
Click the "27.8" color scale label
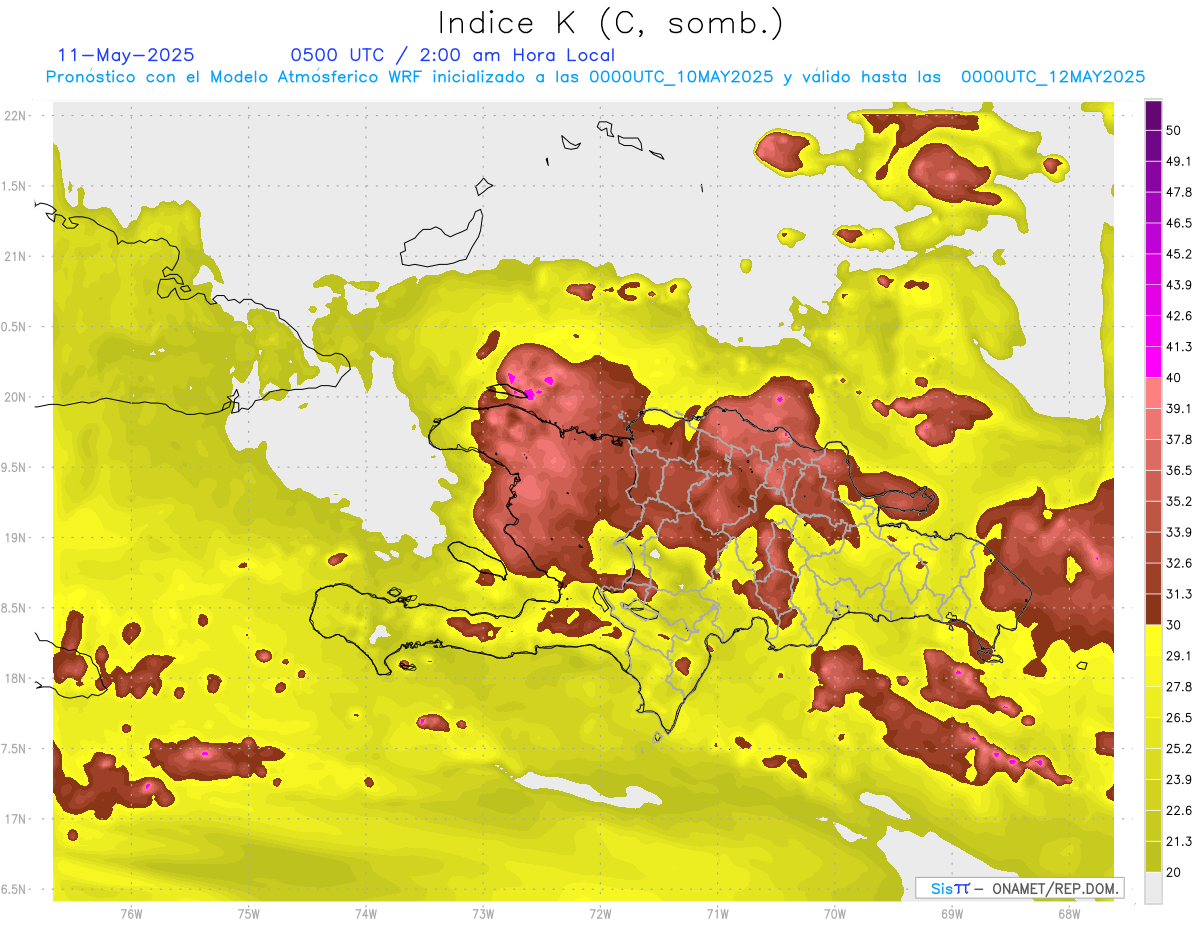[1179, 687]
